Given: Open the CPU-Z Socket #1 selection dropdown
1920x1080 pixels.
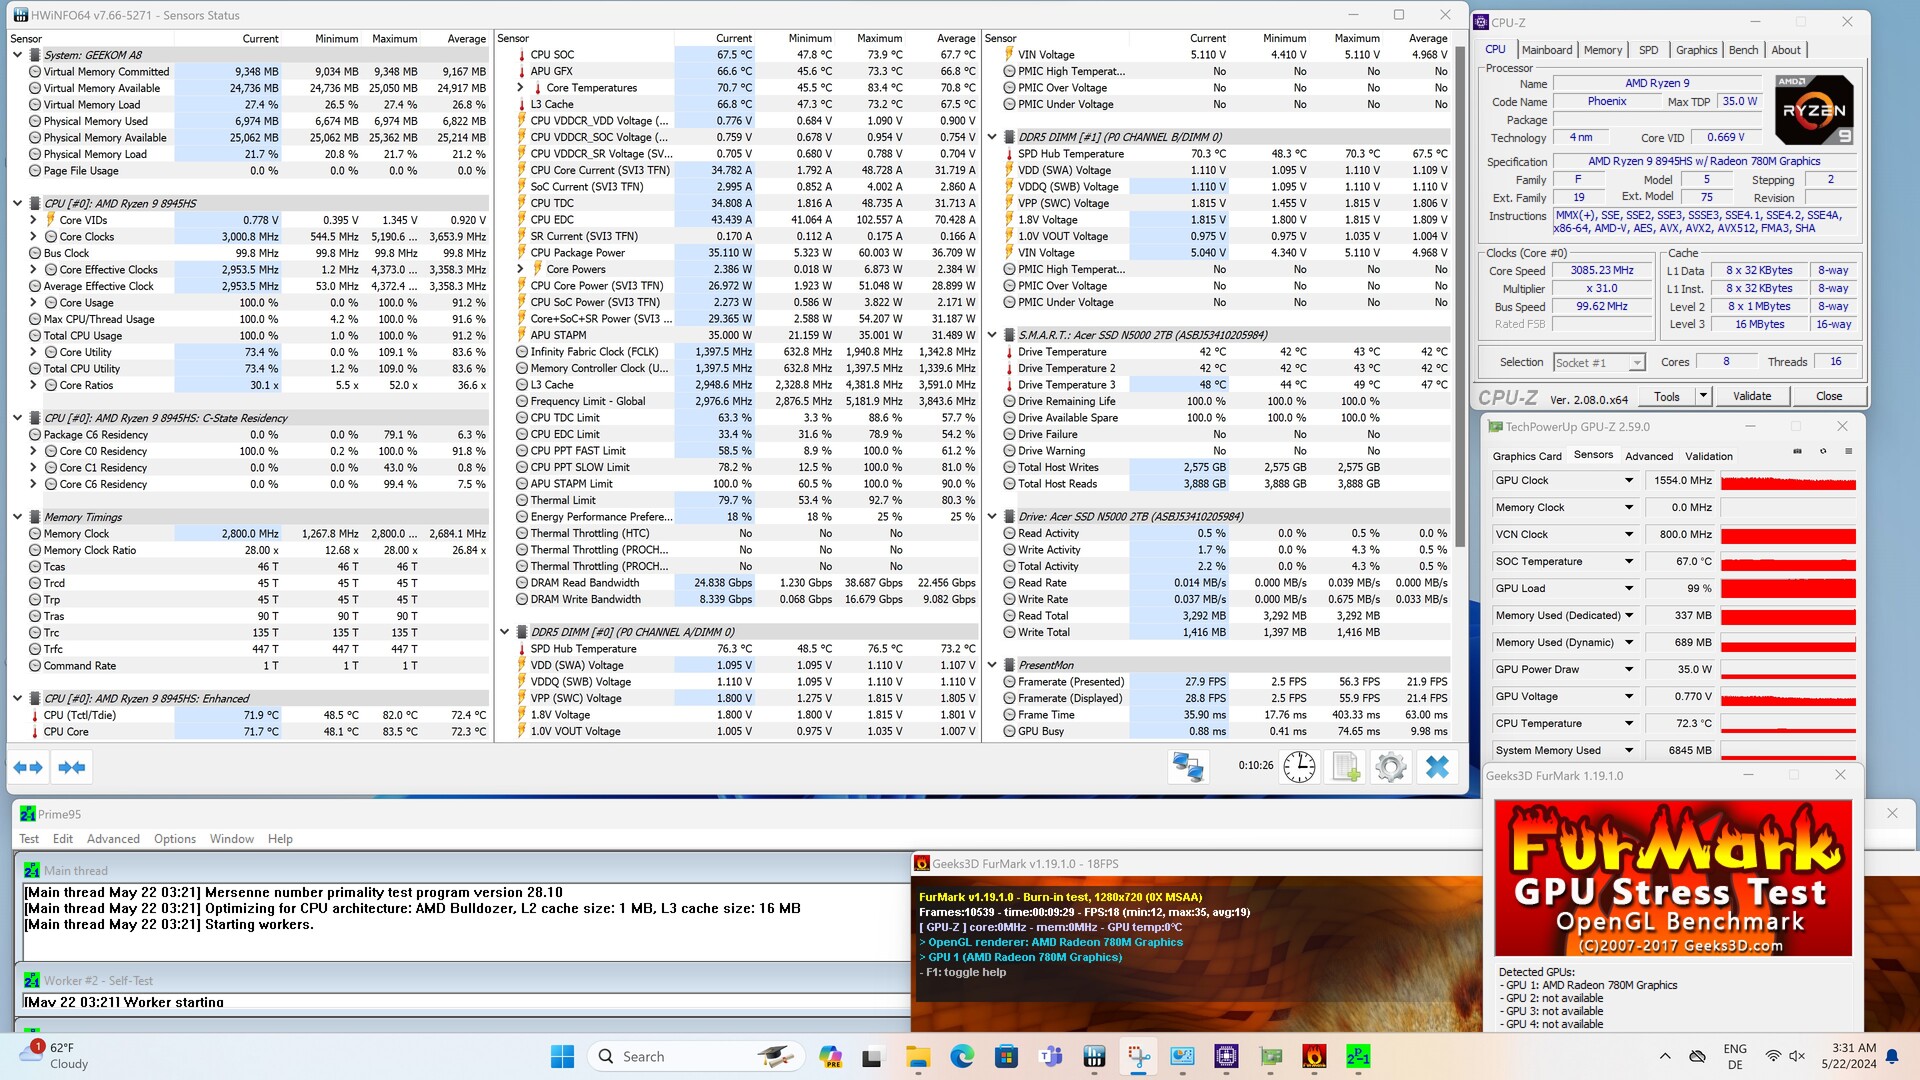Looking at the screenshot, I should tap(1636, 363).
